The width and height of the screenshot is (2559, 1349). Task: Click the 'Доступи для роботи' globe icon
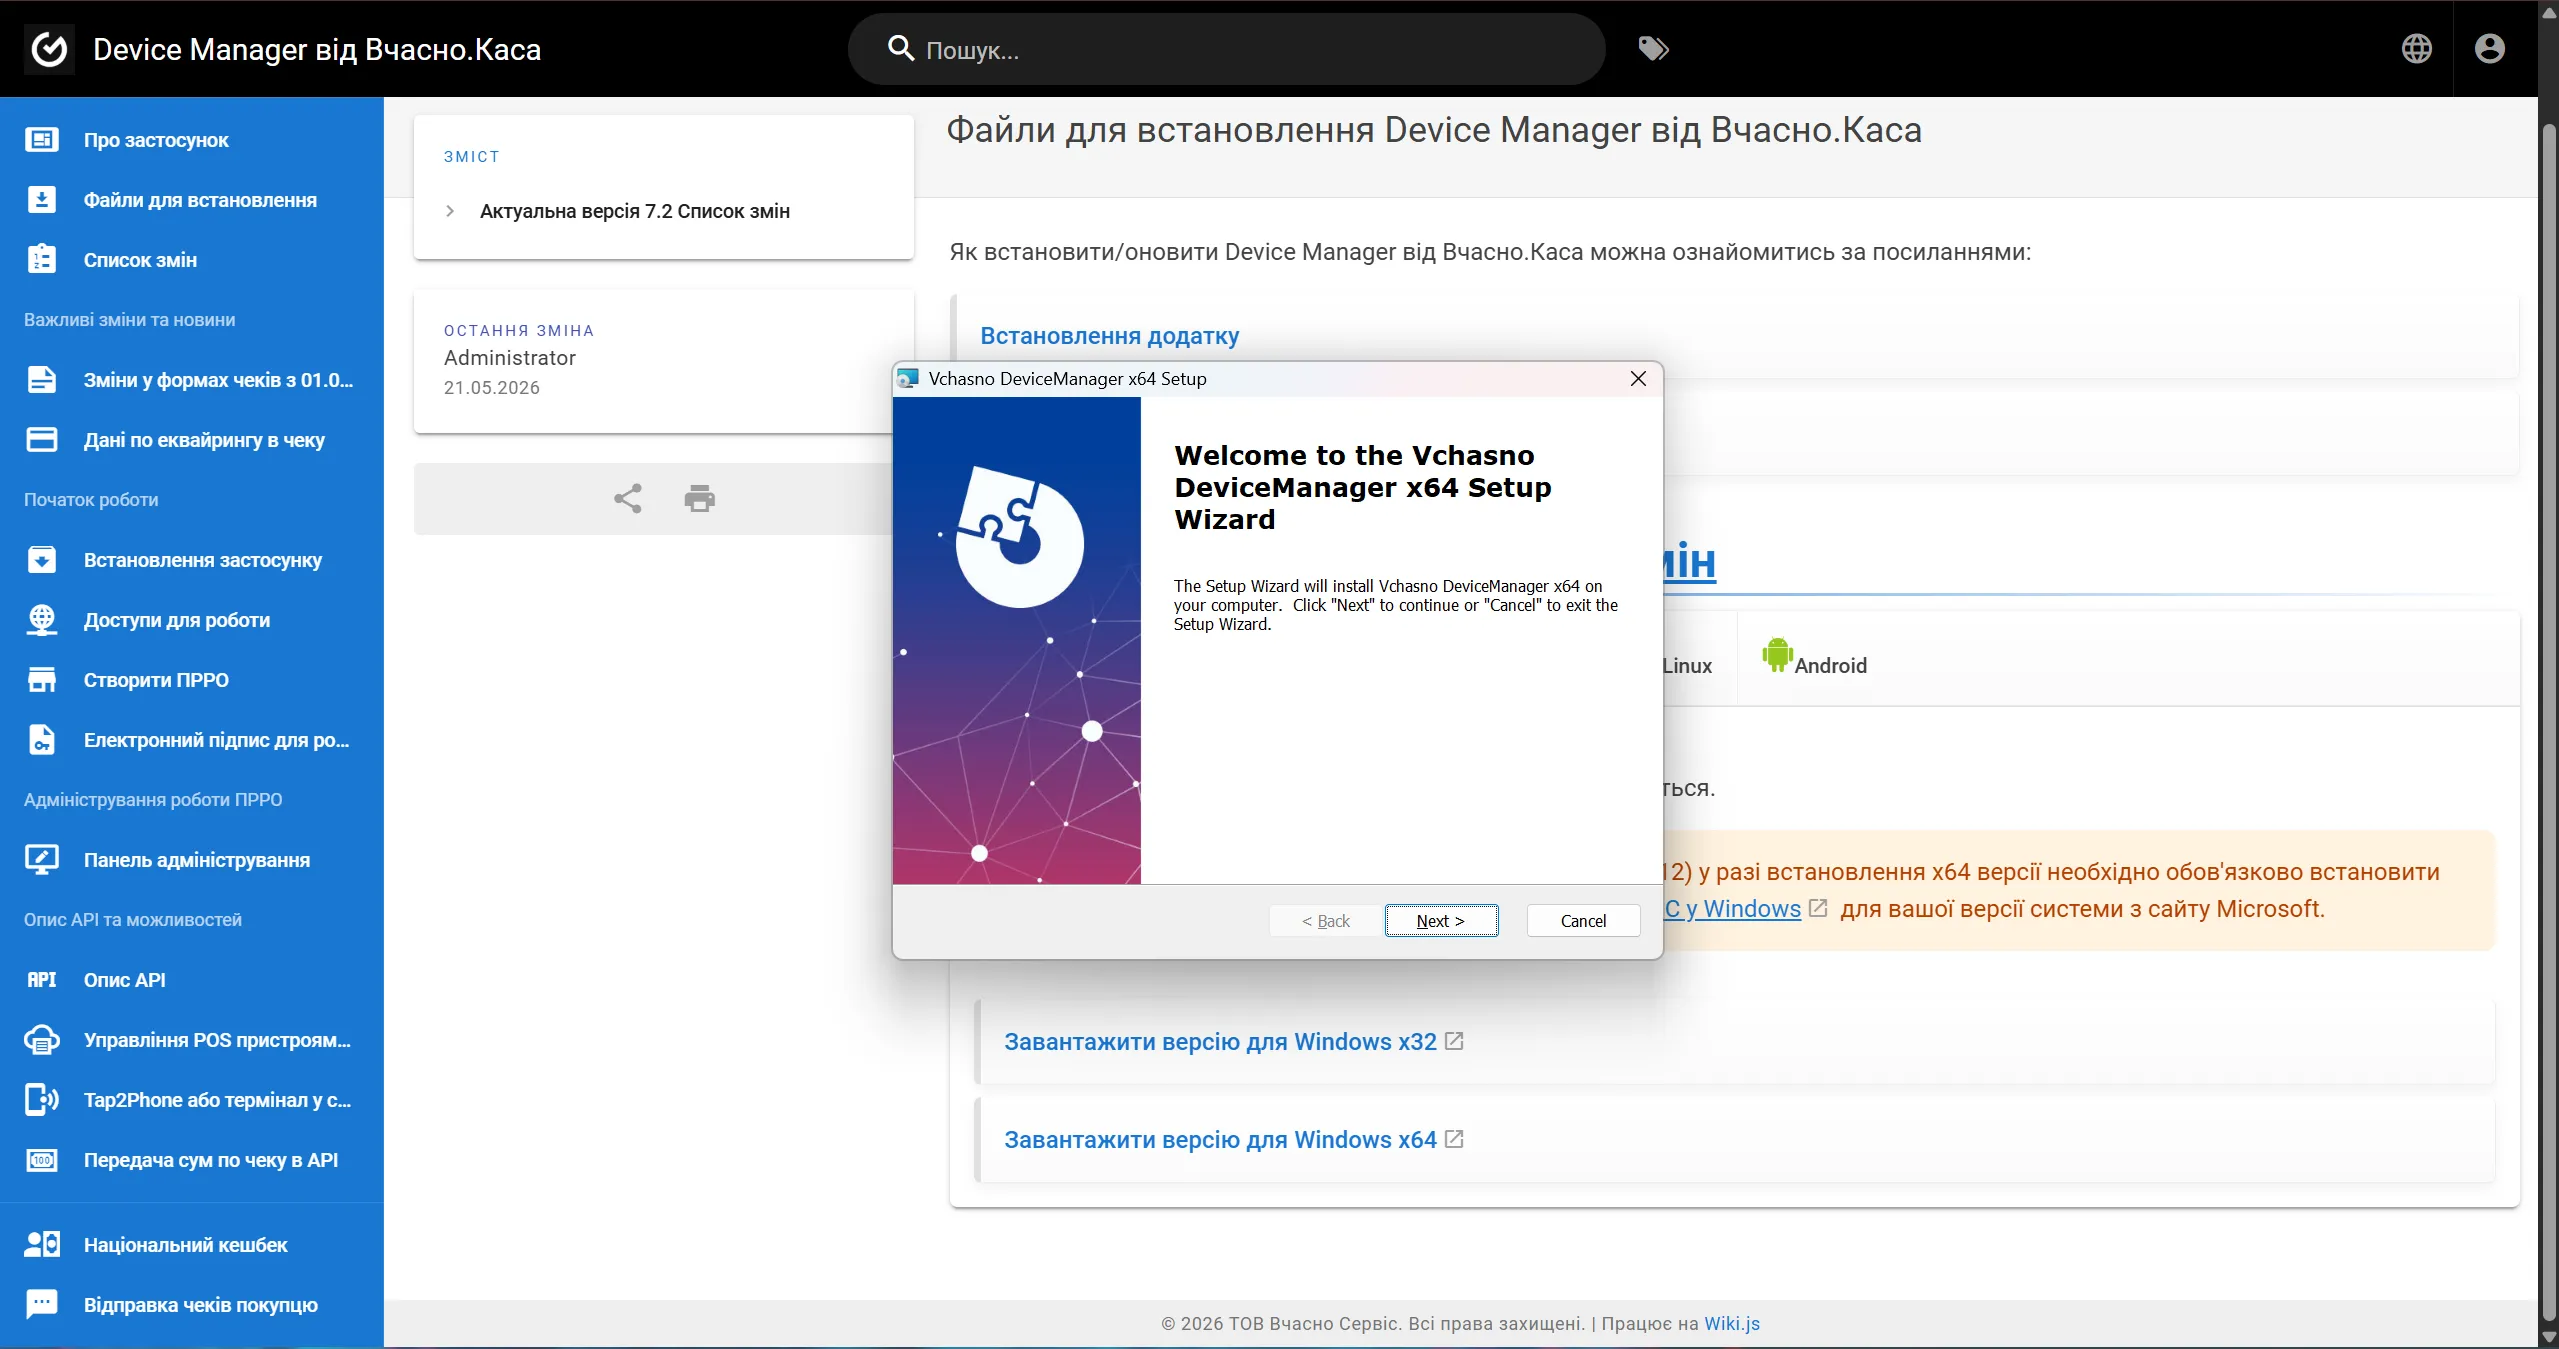42,620
